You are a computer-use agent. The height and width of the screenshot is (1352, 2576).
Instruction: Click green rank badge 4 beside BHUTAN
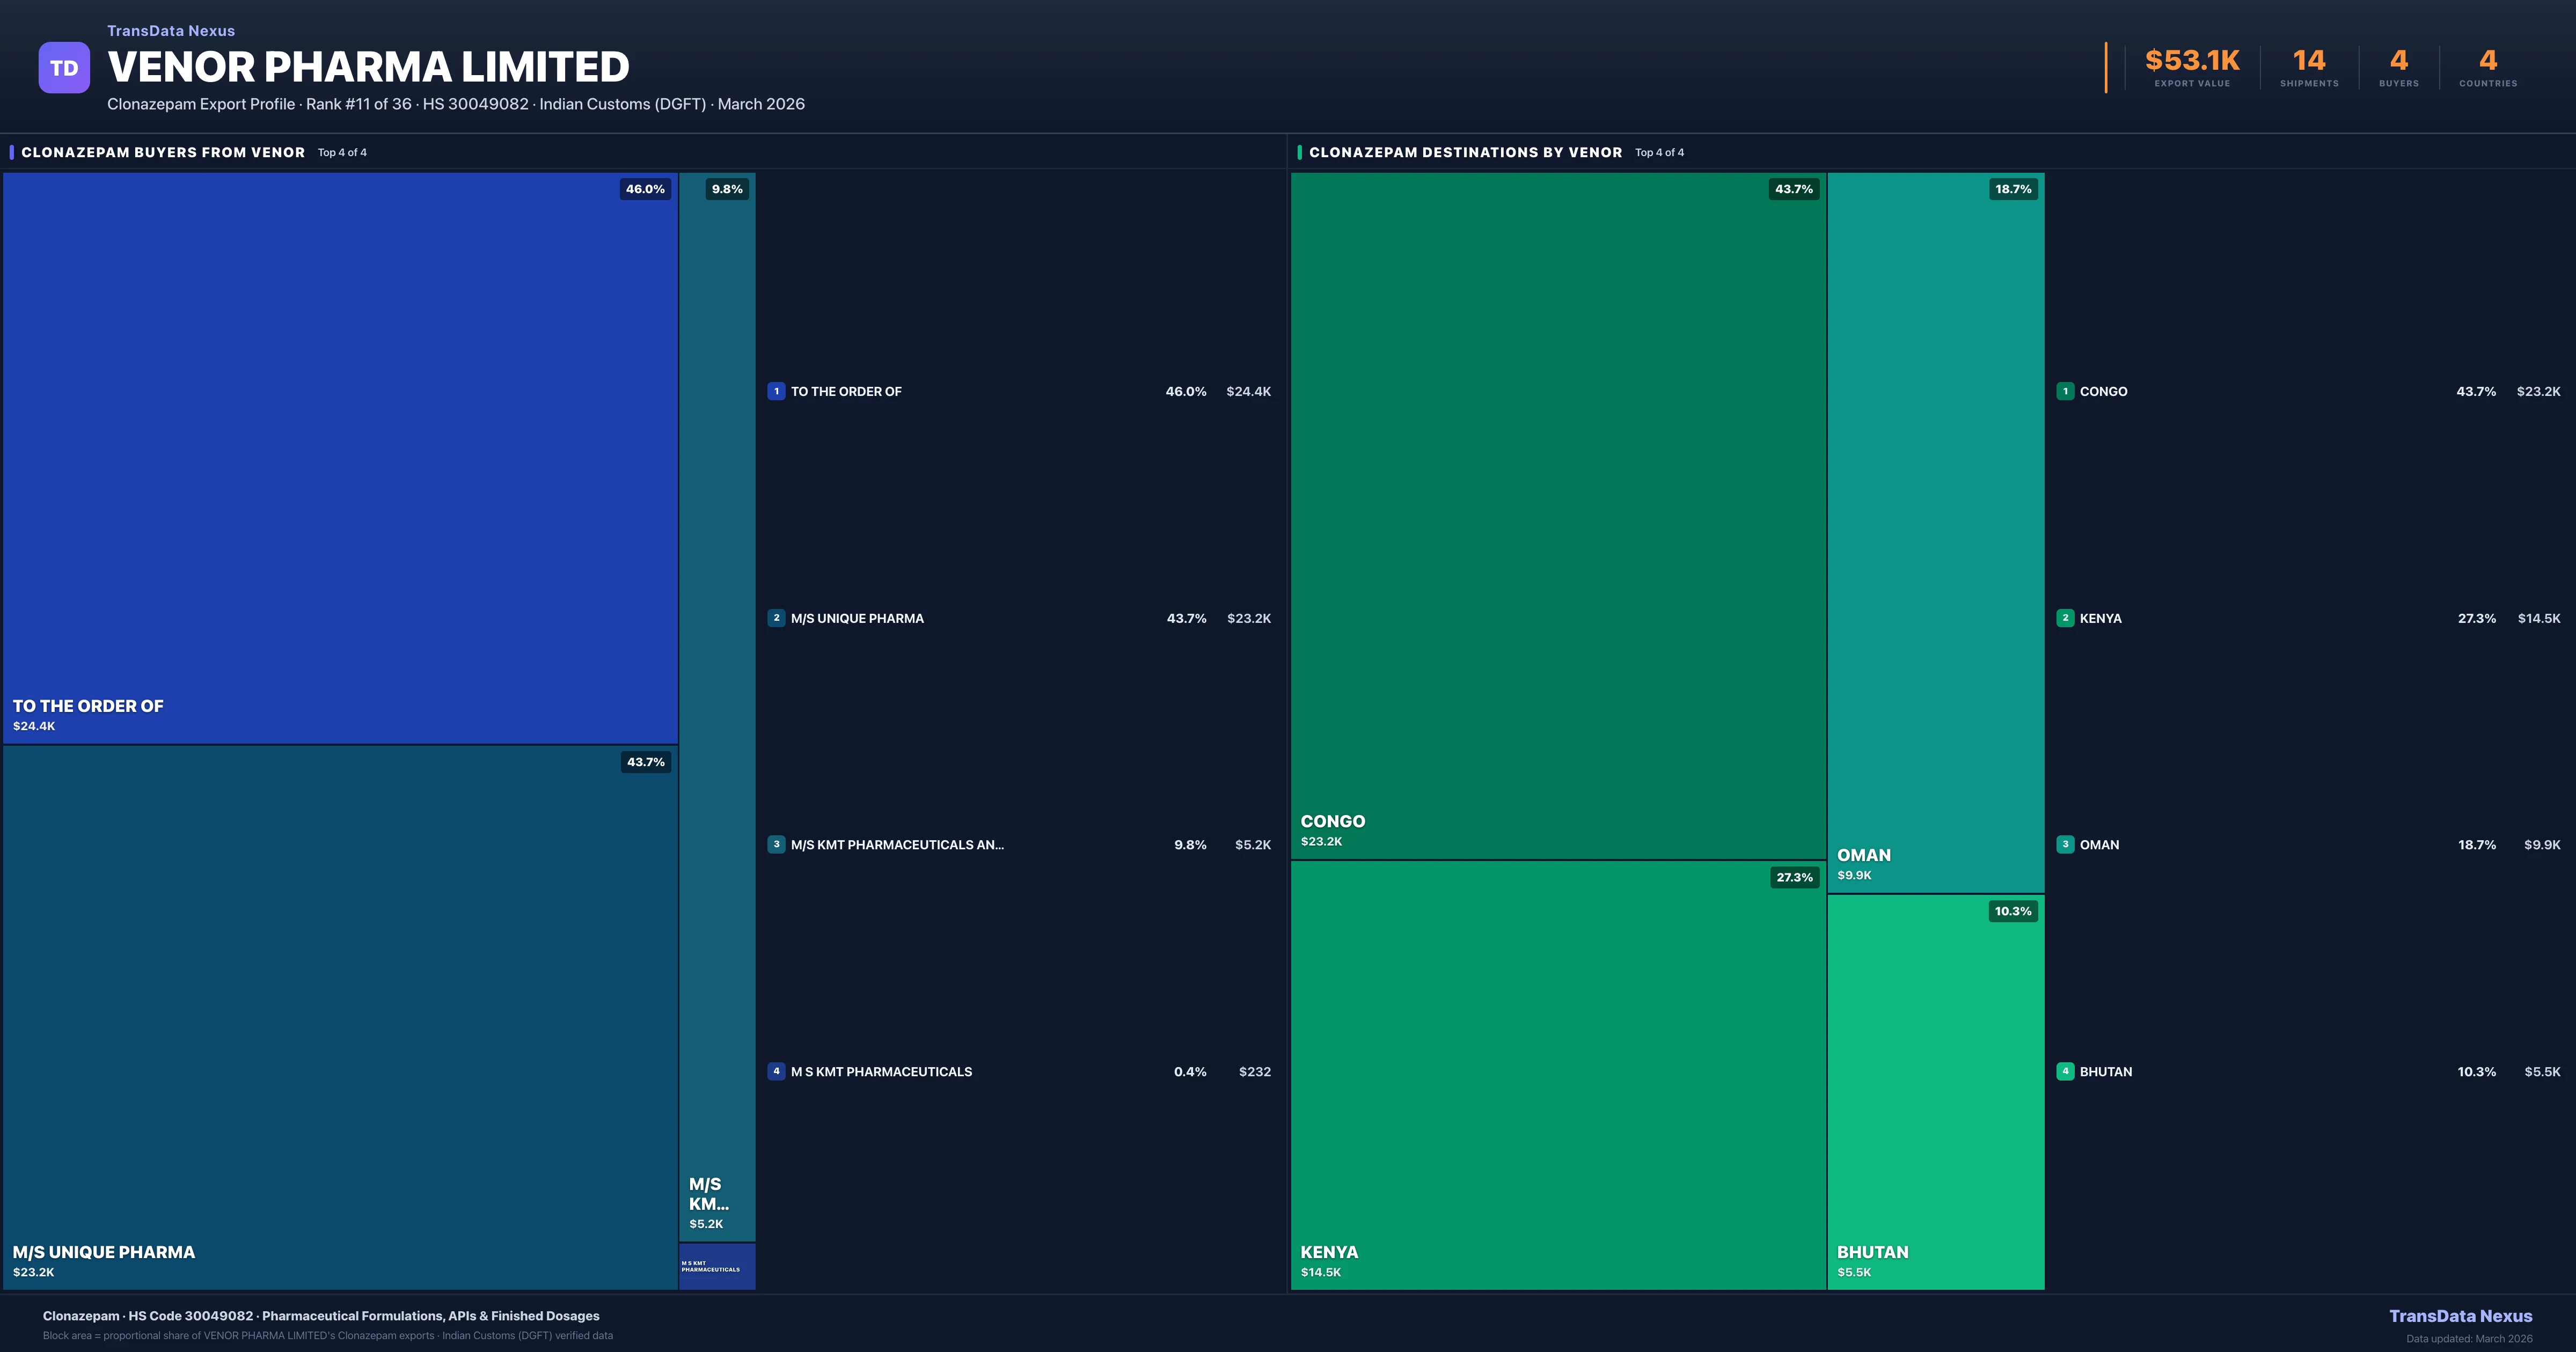pyautogui.click(x=2065, y=1071)
